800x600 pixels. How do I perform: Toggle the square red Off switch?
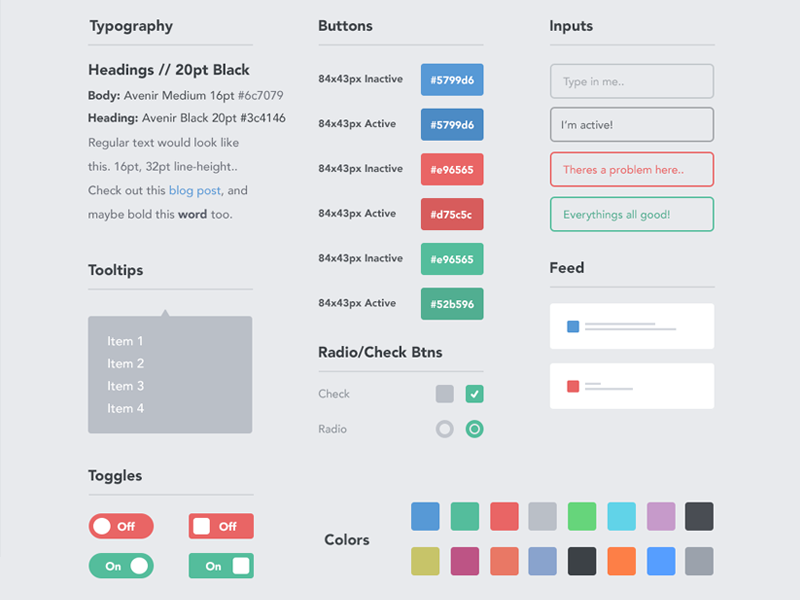(x=221, y=526)
